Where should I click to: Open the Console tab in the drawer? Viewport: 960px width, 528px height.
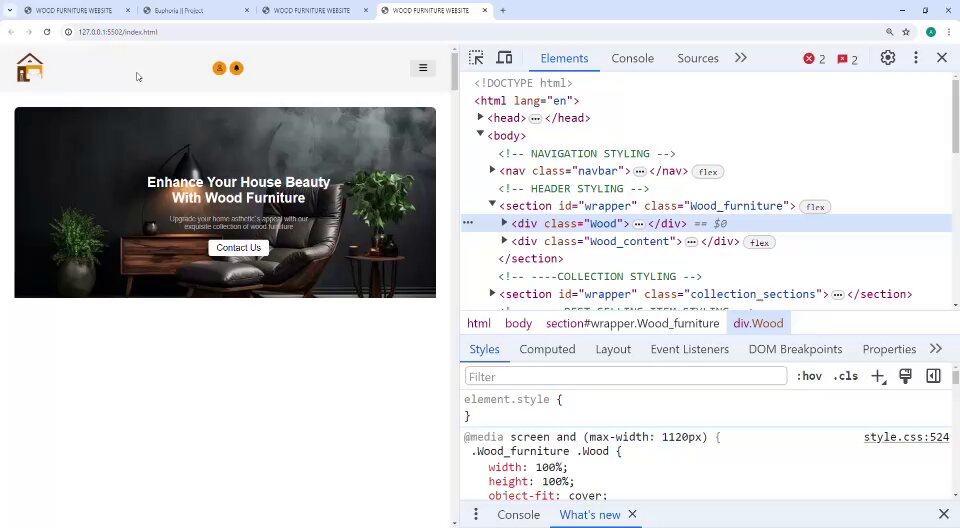click(x=518, y=515)
